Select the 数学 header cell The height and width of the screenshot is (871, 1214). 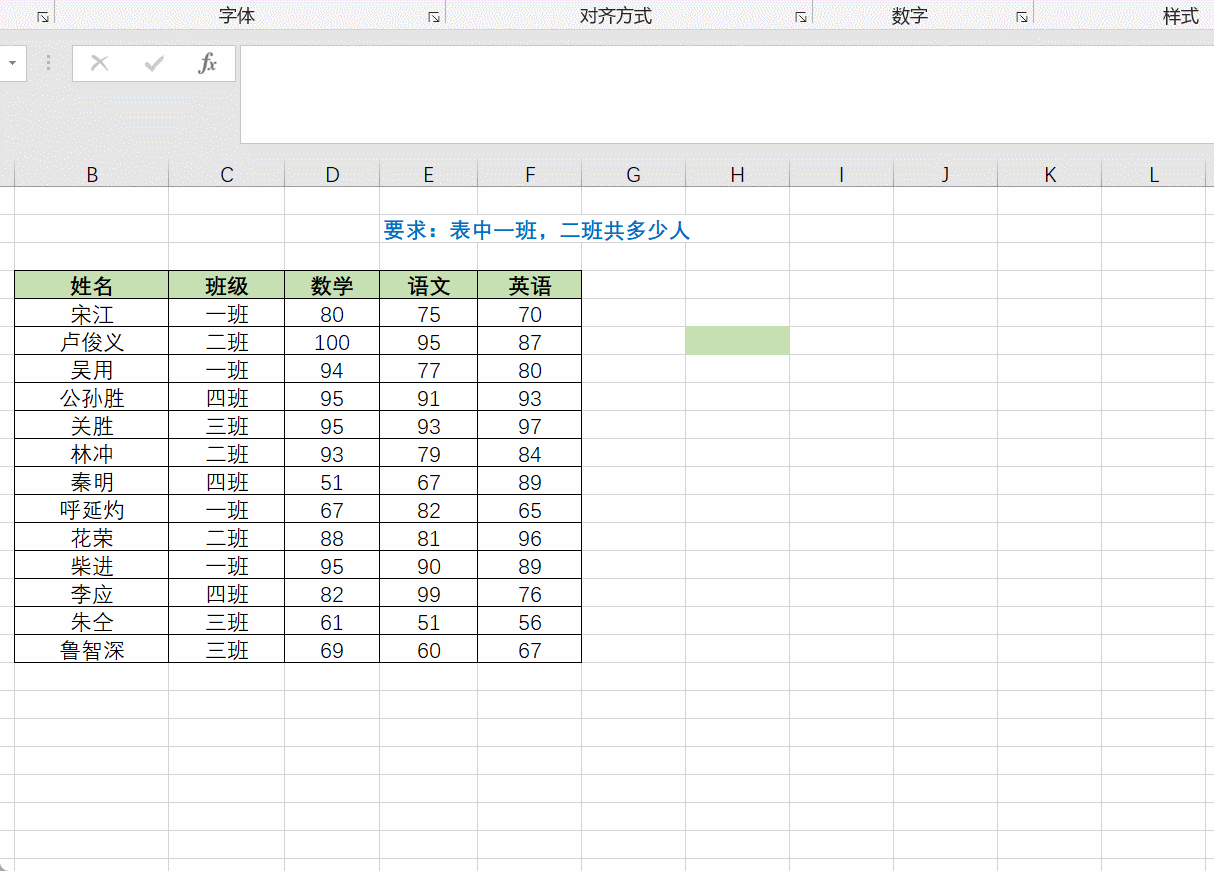[332, 285]
